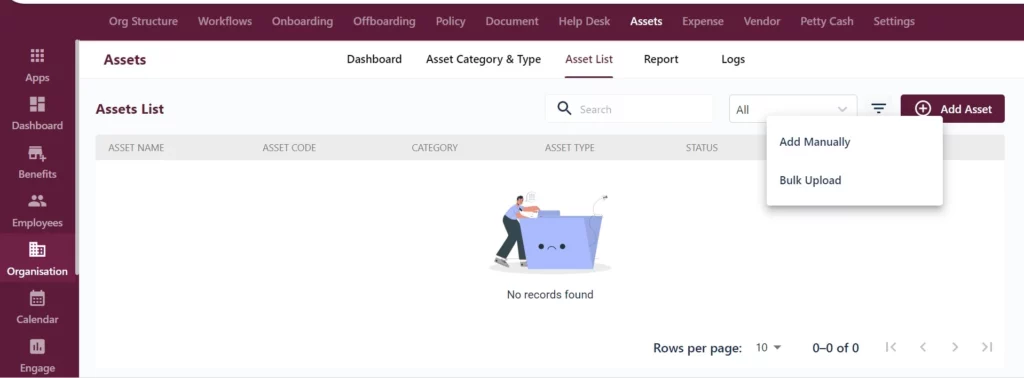Jump to last page arrow
Viewport: 1024px width, 378px height.
(x=987, y=347)
